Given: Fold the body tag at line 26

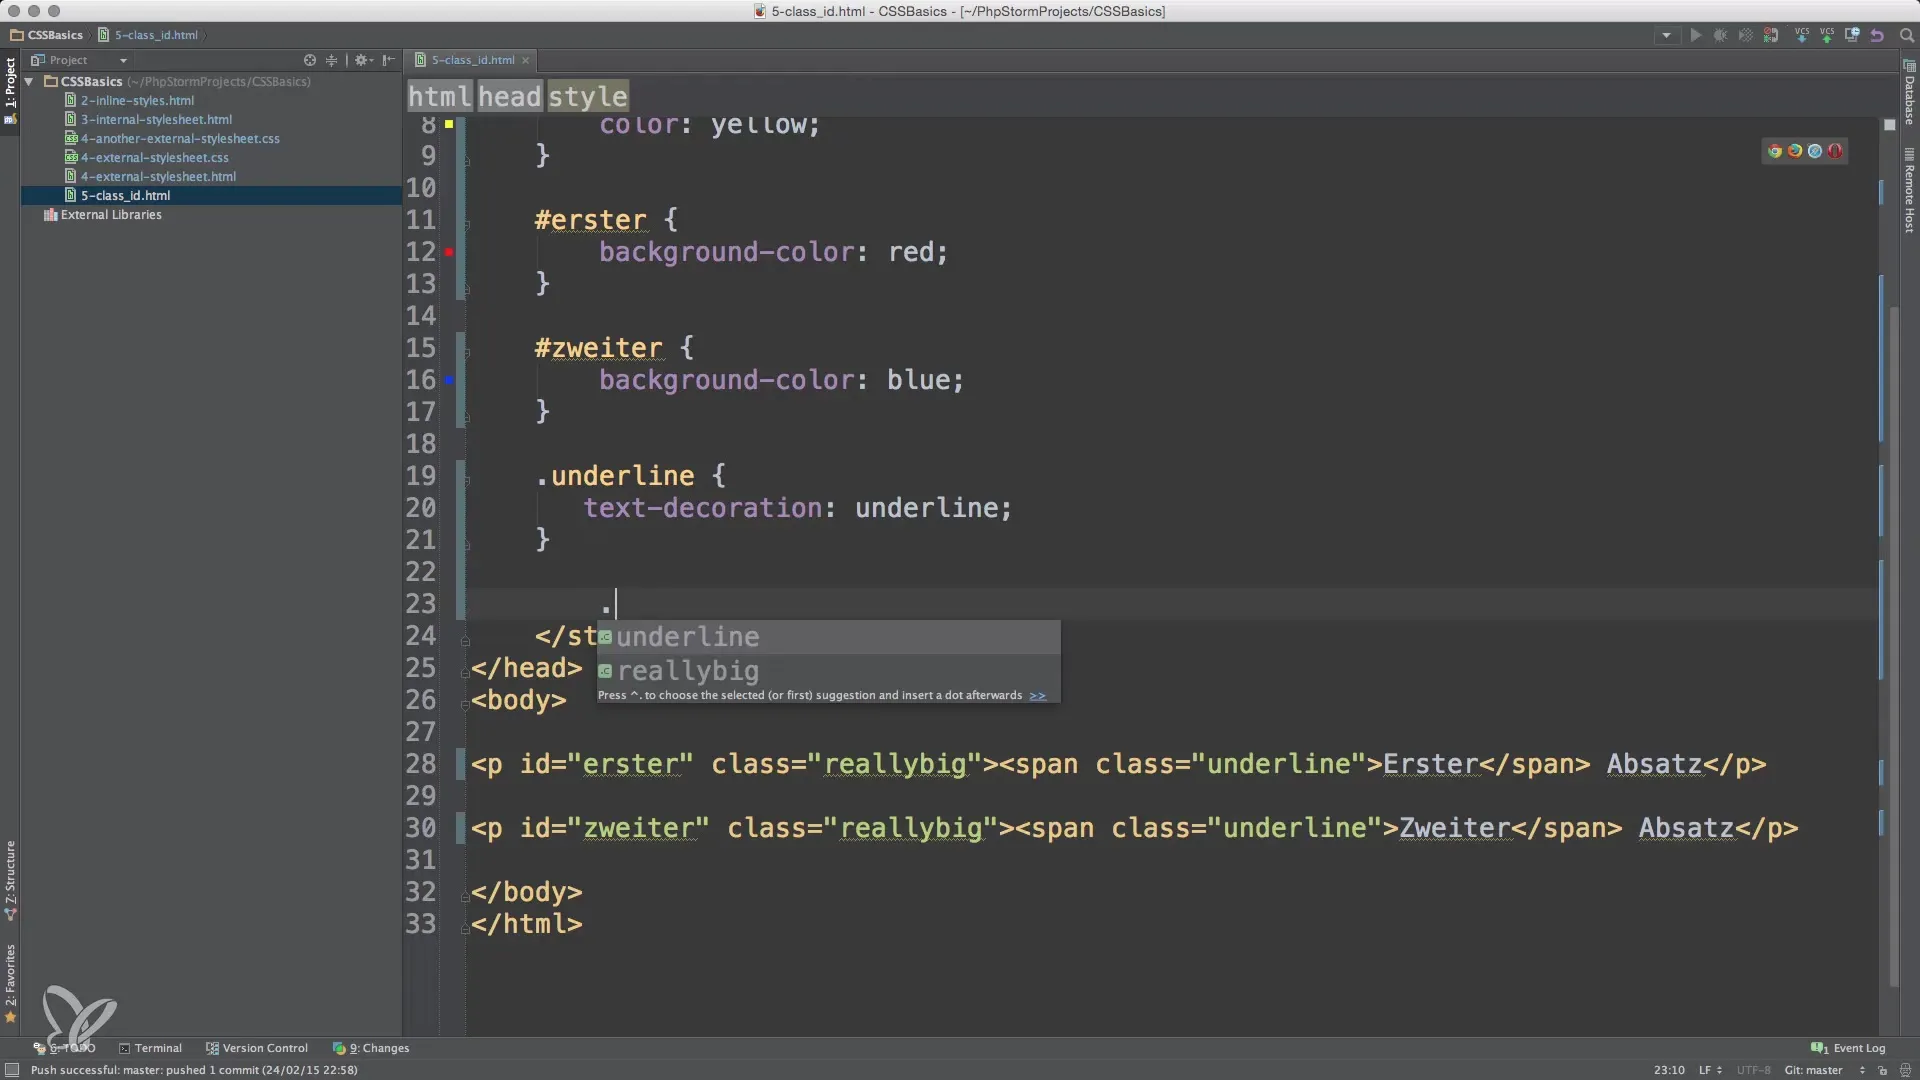Looking at the screenshot, I should 466,704.
